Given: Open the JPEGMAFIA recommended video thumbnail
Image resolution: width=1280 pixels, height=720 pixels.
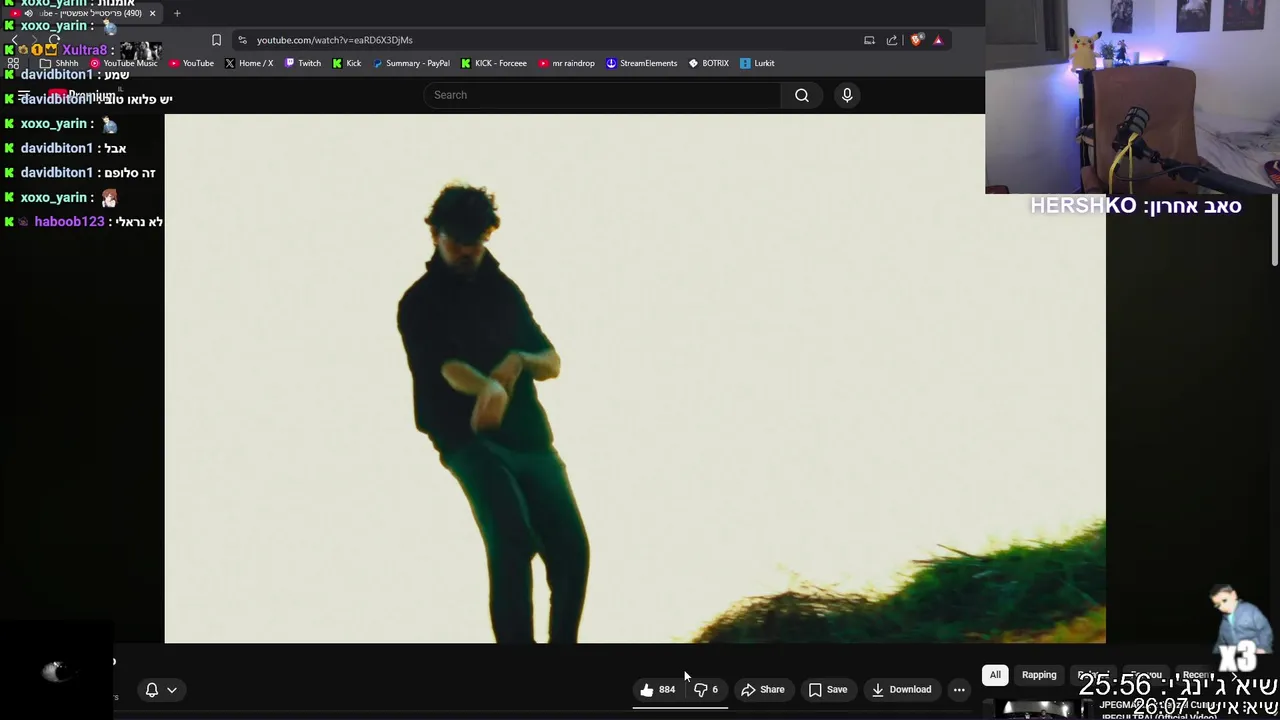Looking at the screenshot, I should coord(1040,708).
